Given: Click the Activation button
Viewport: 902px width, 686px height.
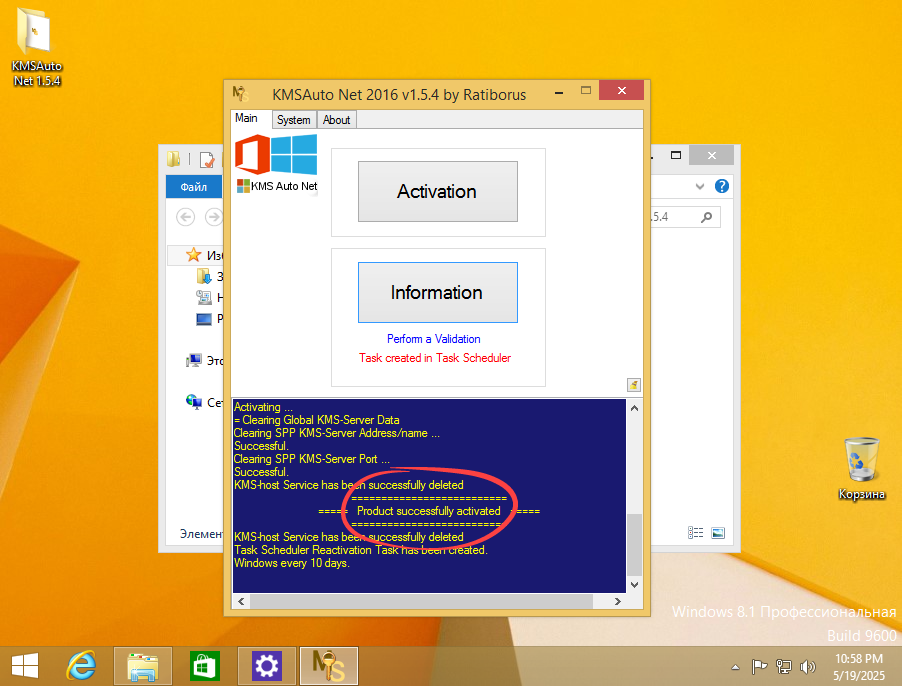Looking at the screenshot, I should pyautogui.click(x=437, y=191).
